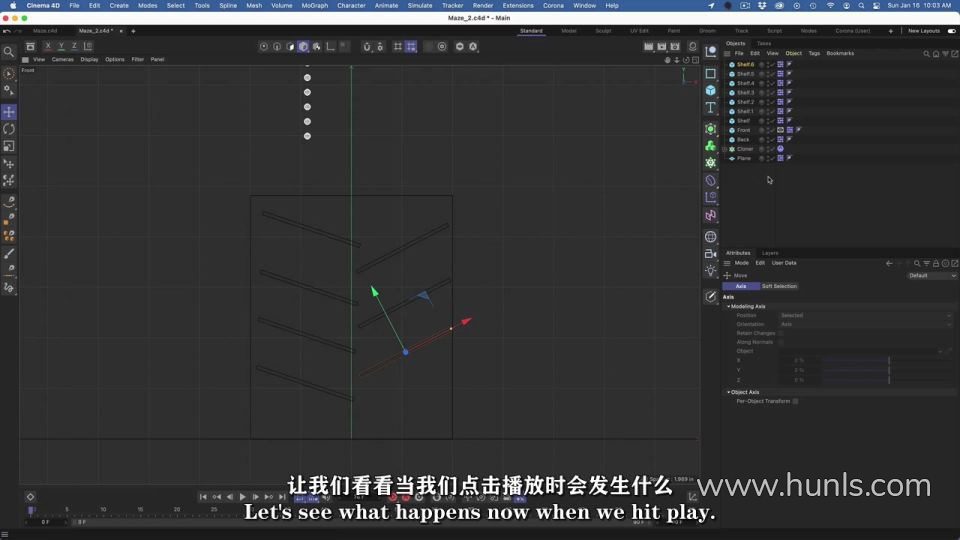Viewport: 960px width, 540px height.
Task: Select the Rotate tool in left toolbar
Action: tap(9, 129)
